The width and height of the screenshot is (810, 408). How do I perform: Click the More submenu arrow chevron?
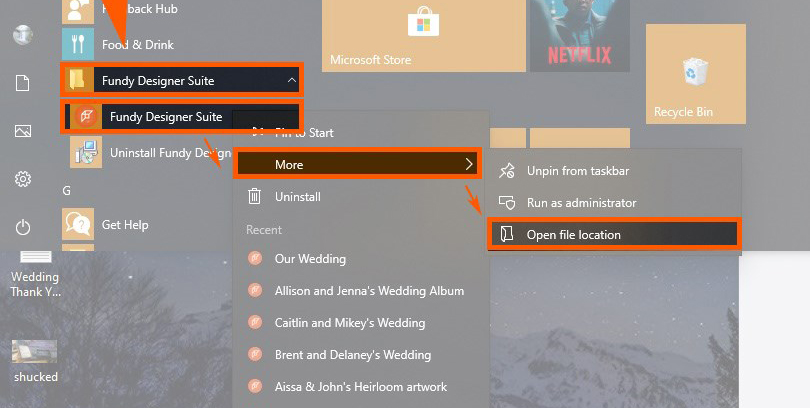pos(469,164)
